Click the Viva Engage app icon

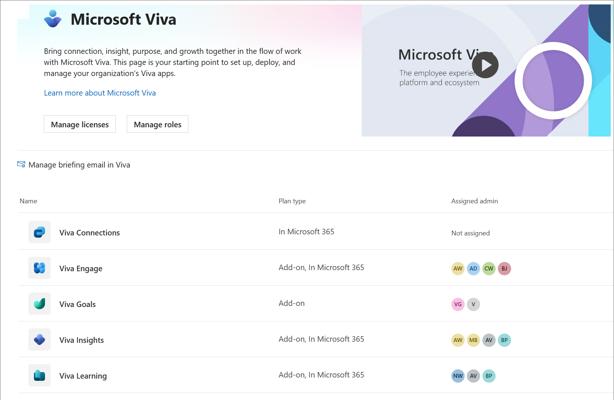40,268
